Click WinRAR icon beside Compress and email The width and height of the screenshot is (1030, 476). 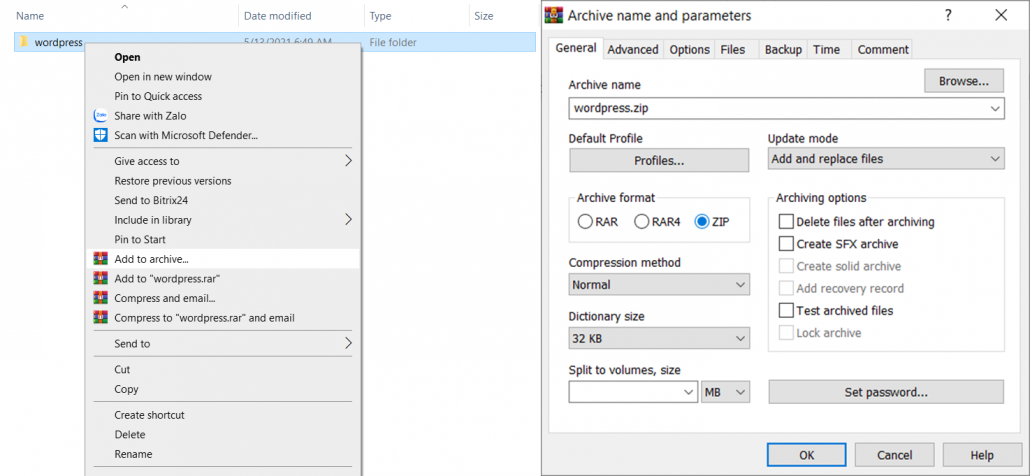[100, 298]
